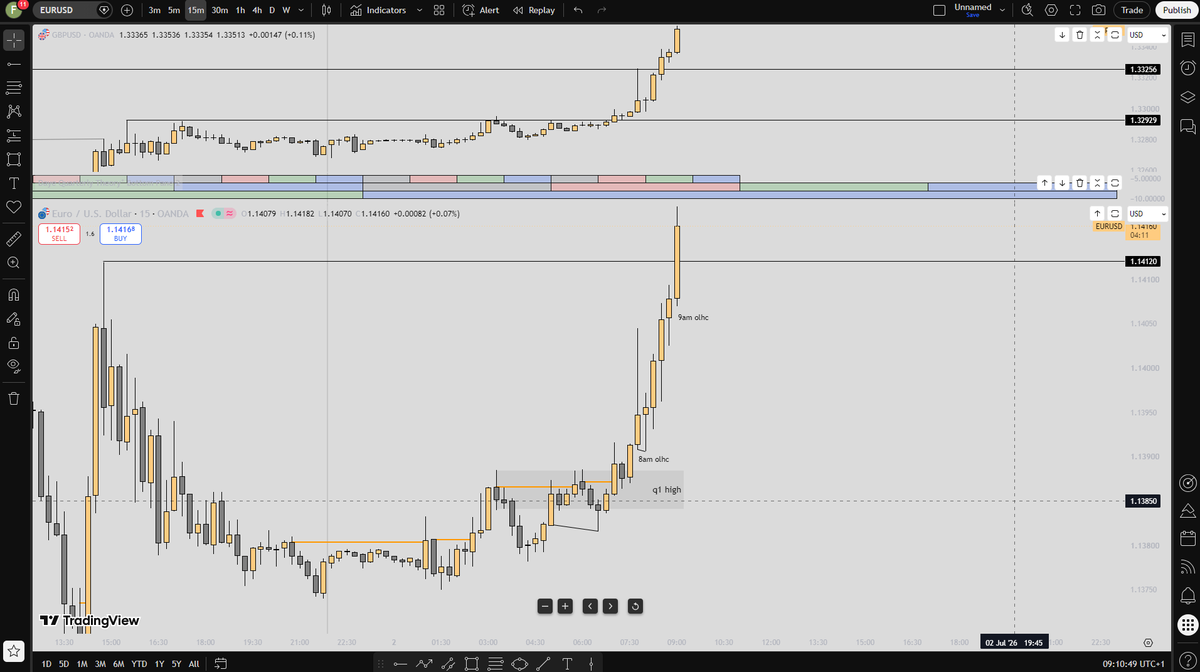Start bar Replay mode
Viewport: 1200px width, 672px height.
tap(534, 10)
